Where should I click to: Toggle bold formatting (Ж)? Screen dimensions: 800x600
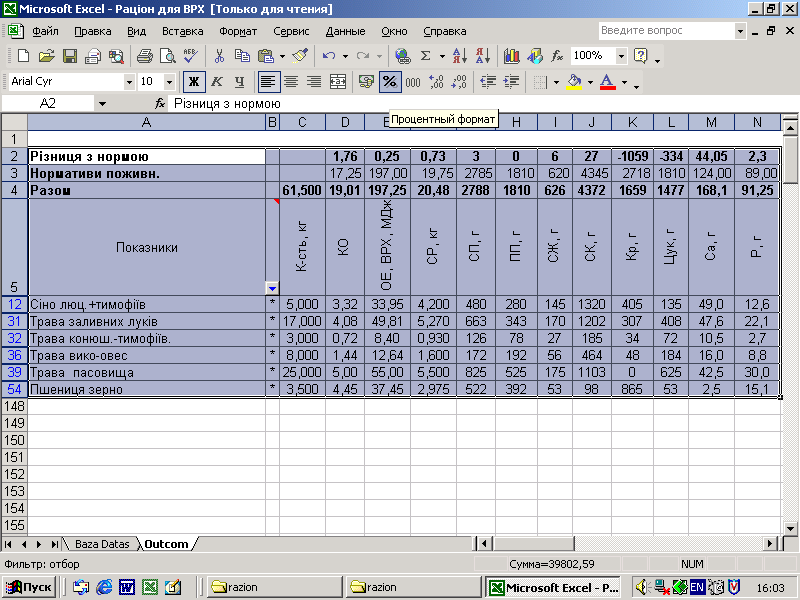pyautogui.click(x=193, y=81)
